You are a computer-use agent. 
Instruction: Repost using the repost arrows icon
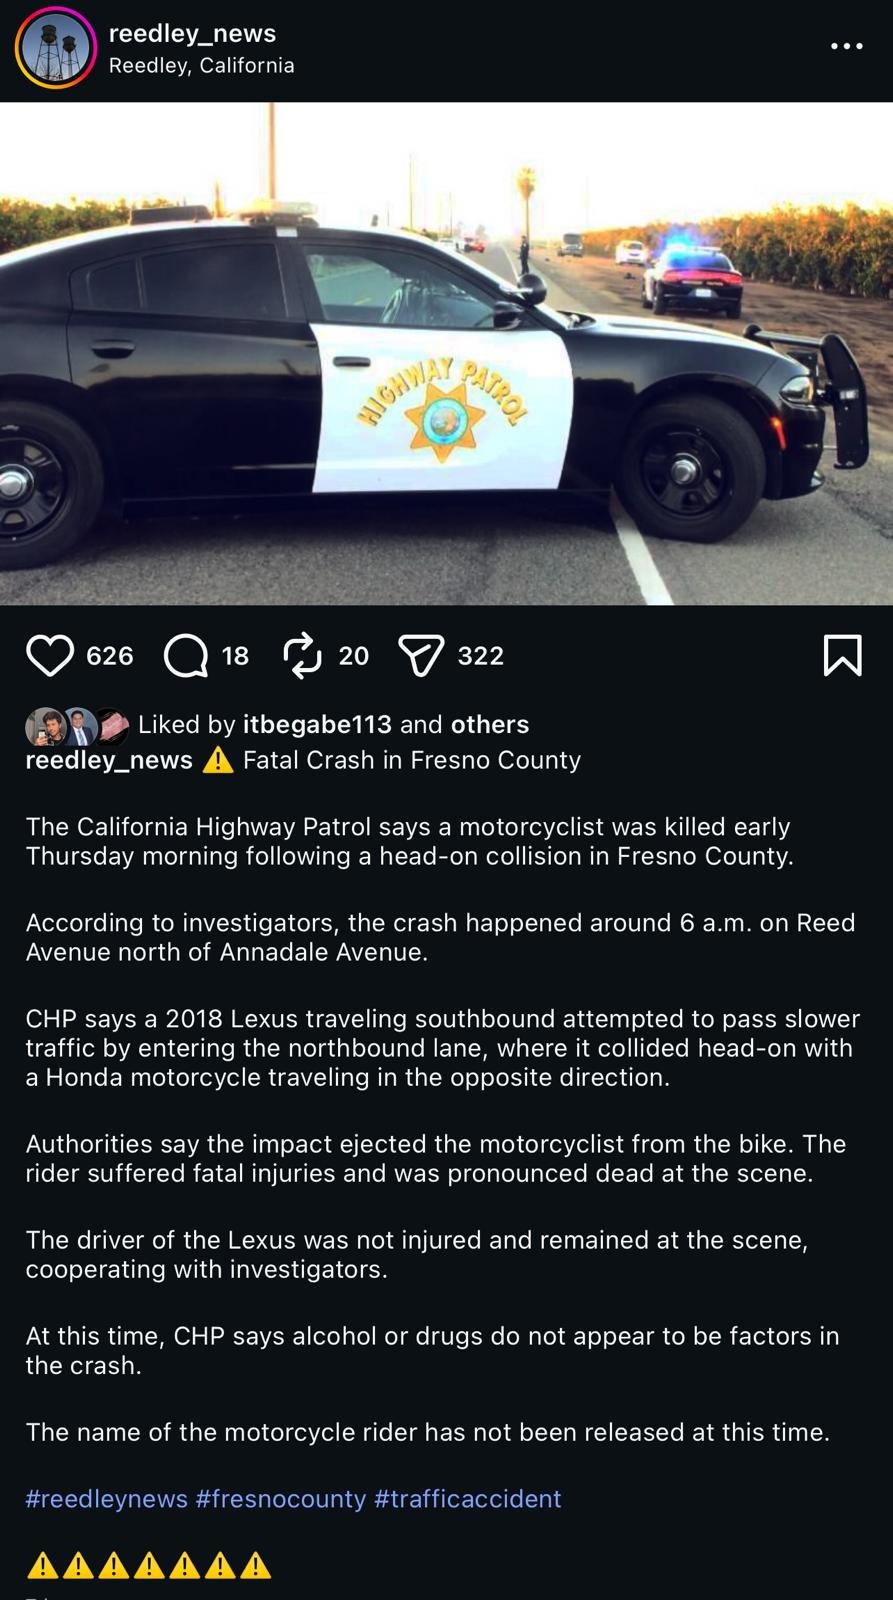[x=302, y=656]
